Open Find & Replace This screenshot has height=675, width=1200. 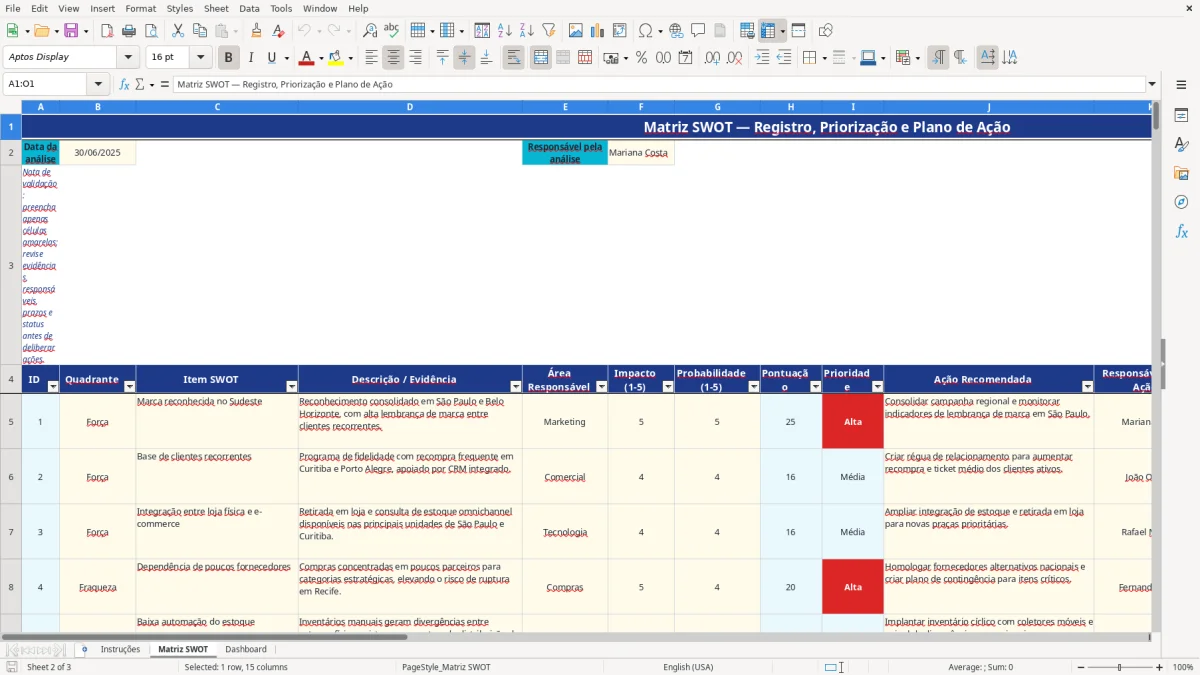click(x=370, y=31)
